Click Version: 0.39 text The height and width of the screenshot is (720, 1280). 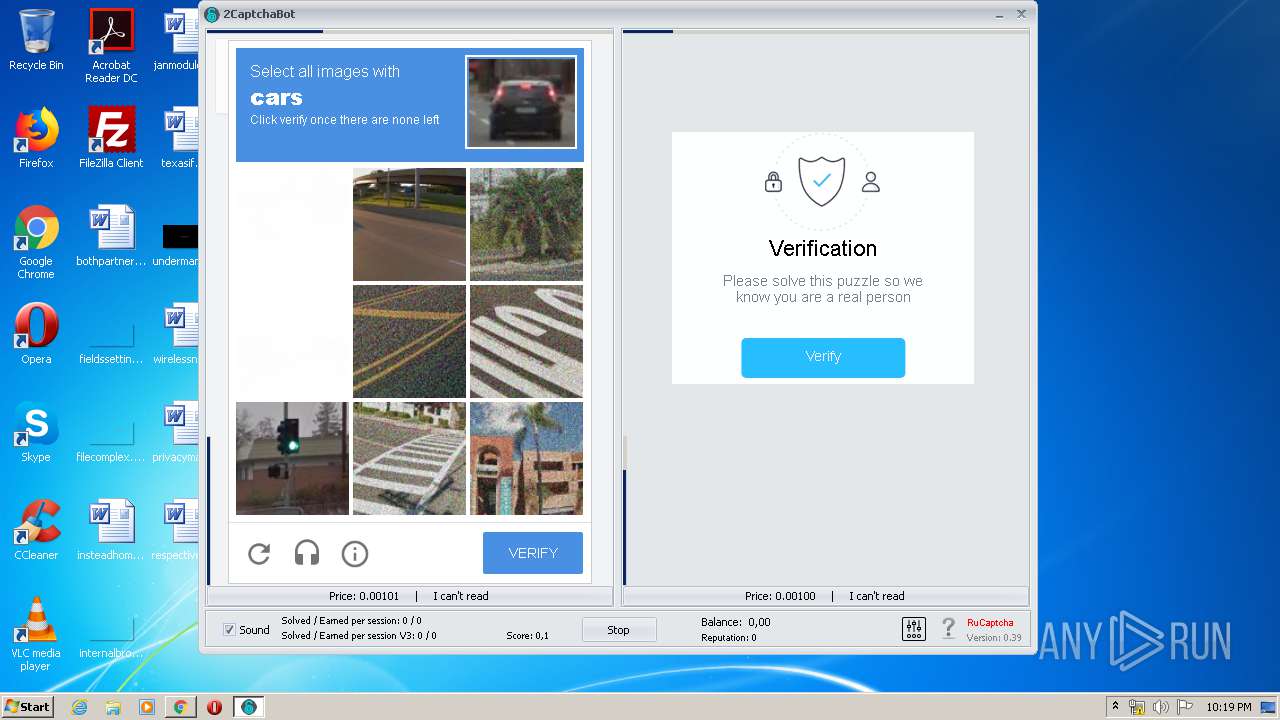994,638
